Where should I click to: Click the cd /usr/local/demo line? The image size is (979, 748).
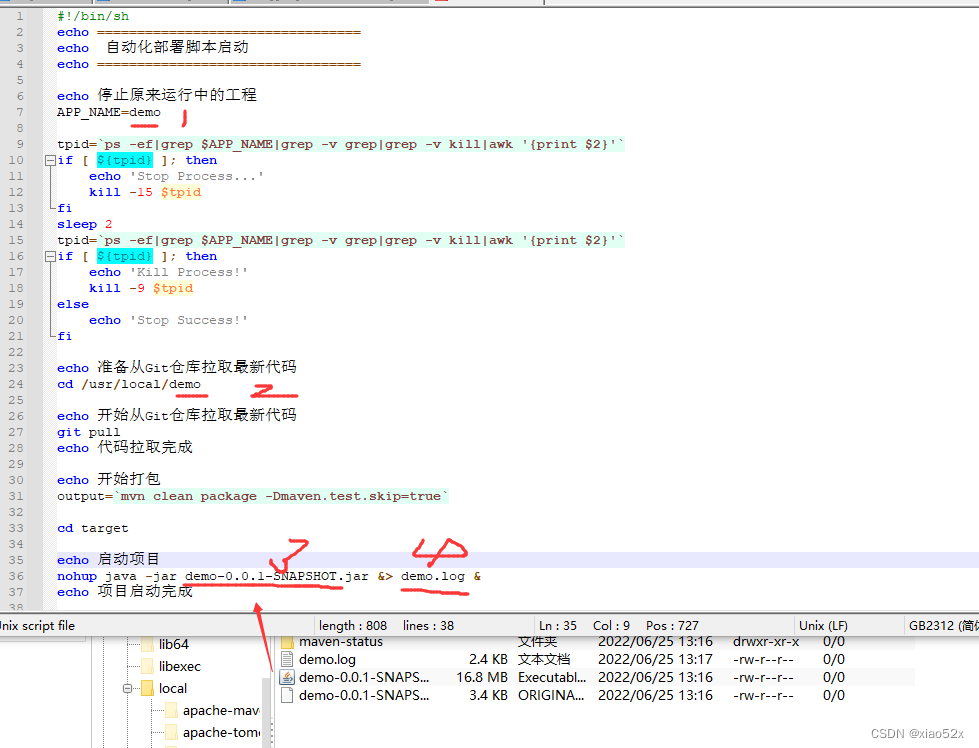click(129, 385)
